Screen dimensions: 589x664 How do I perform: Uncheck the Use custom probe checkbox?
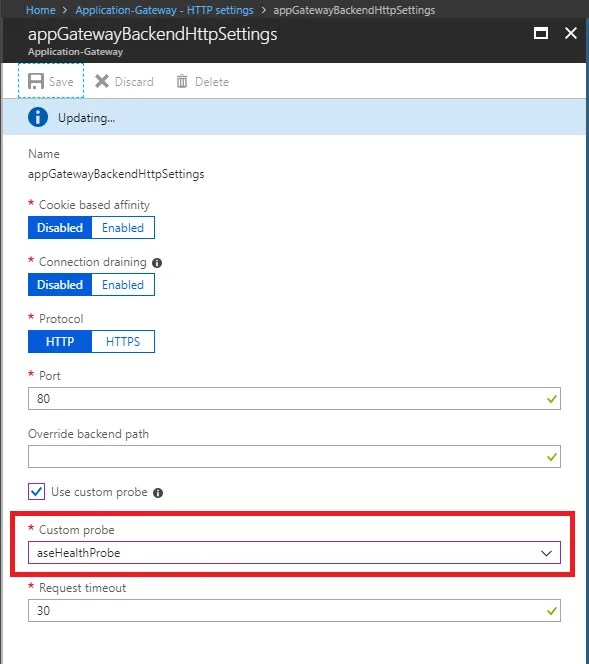click(x=36, y=492)
